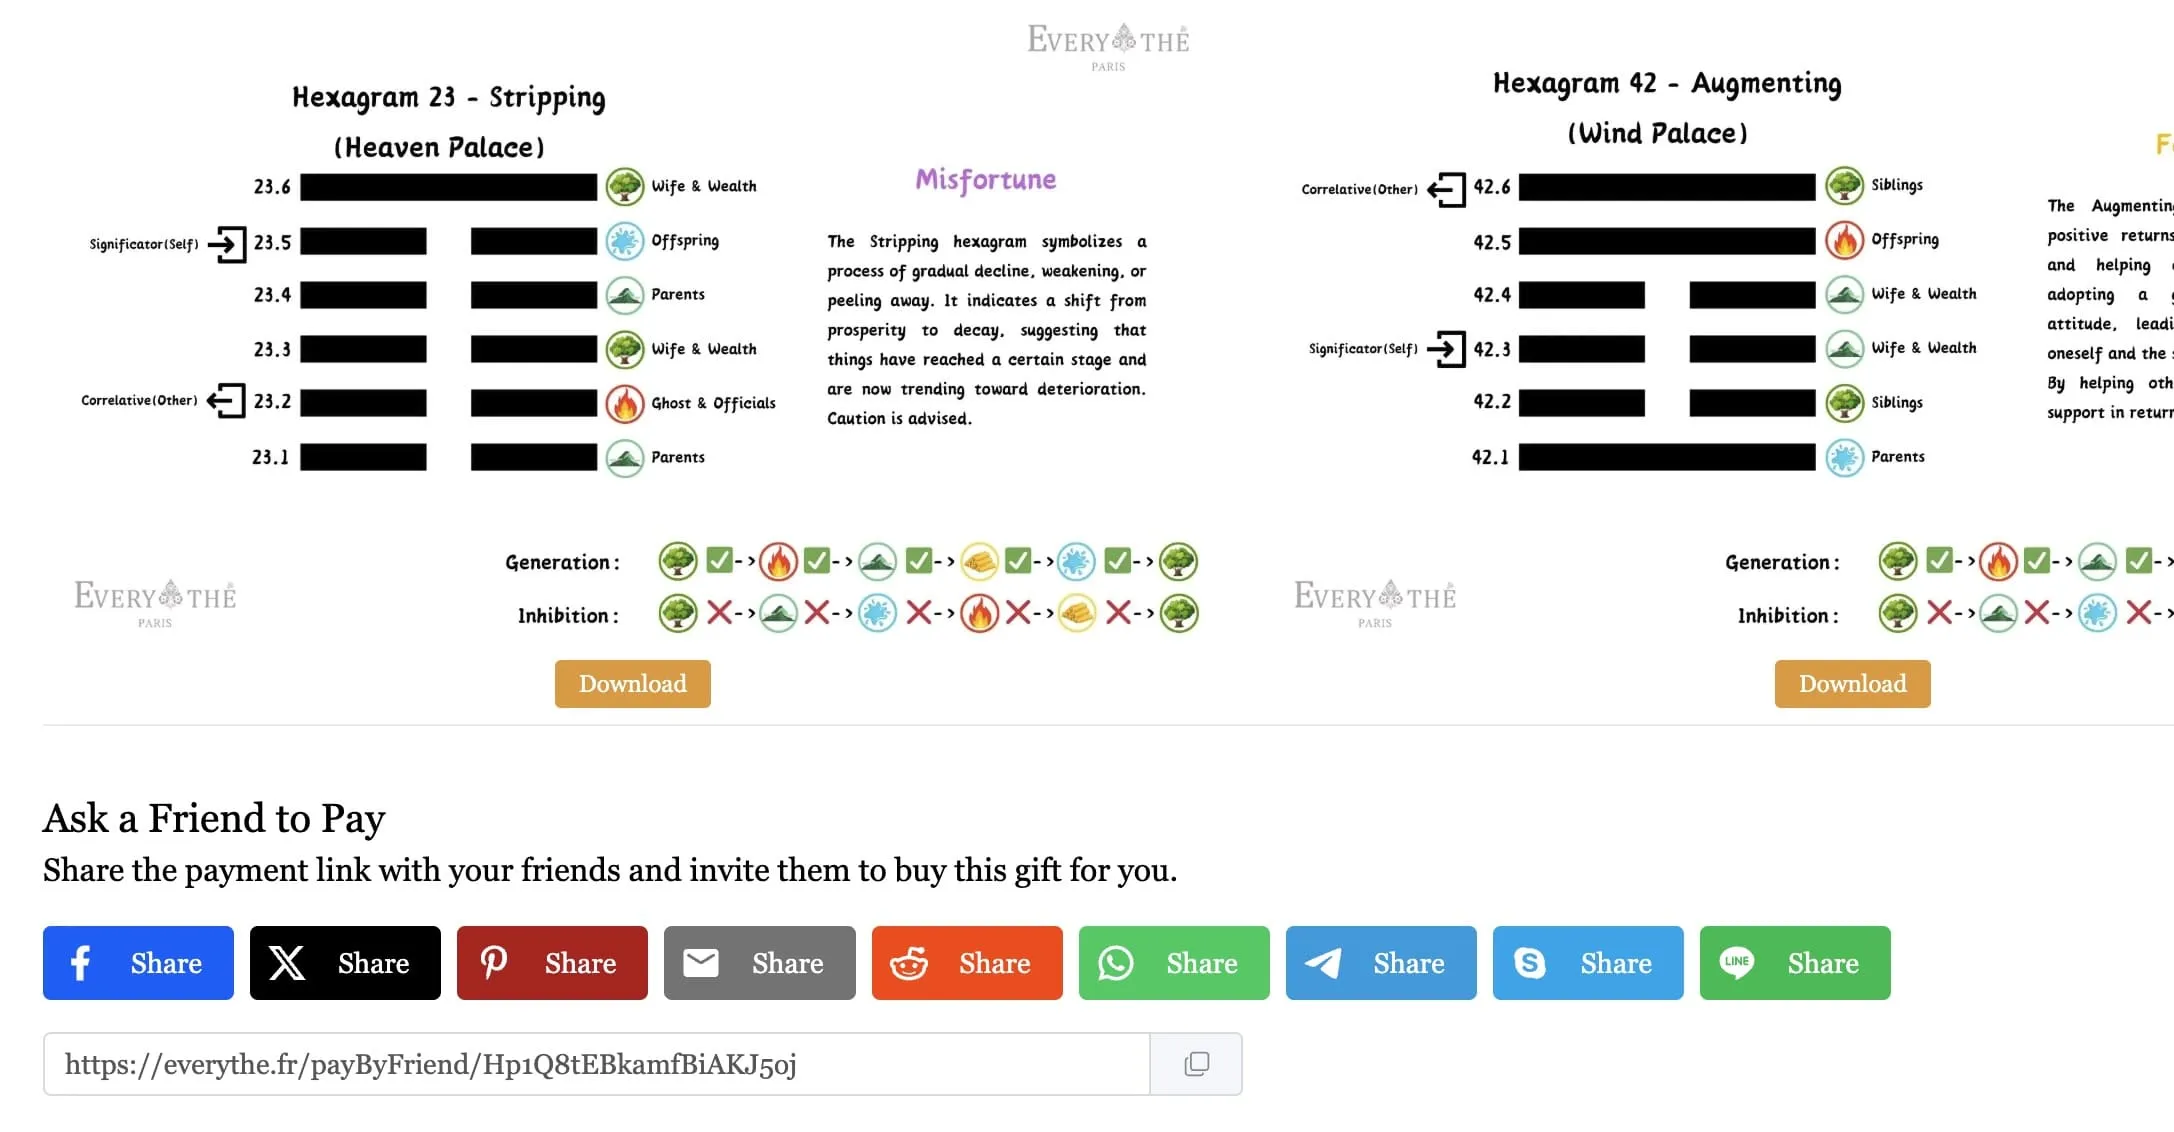Click the Significator(Self) arrow at line 23.5
The height and width of the screenshot is (1132, 2174).
[x=228, y=243]
